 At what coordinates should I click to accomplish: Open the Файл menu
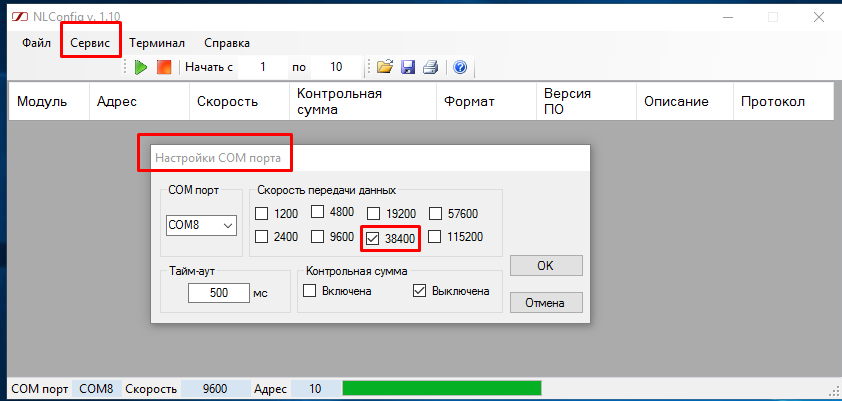tap(37, 43)
